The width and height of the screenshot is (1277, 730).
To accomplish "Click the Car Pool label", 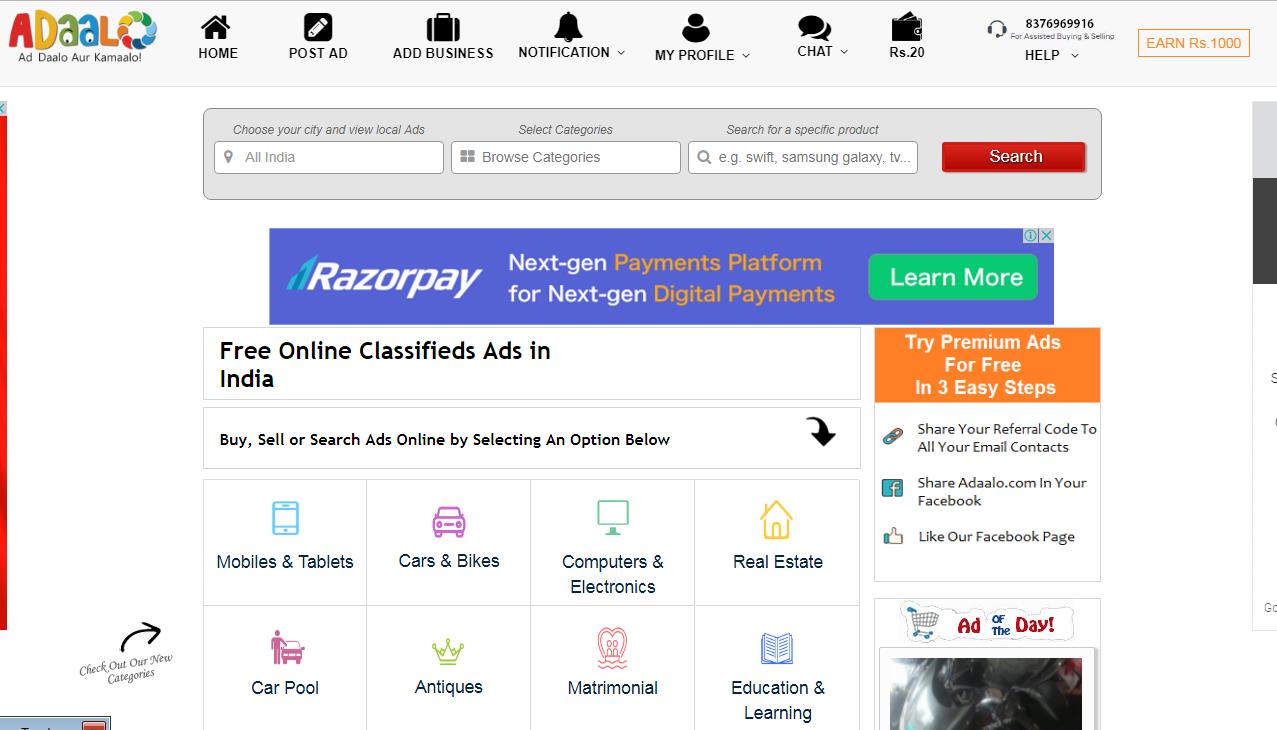I will [285, 688].
